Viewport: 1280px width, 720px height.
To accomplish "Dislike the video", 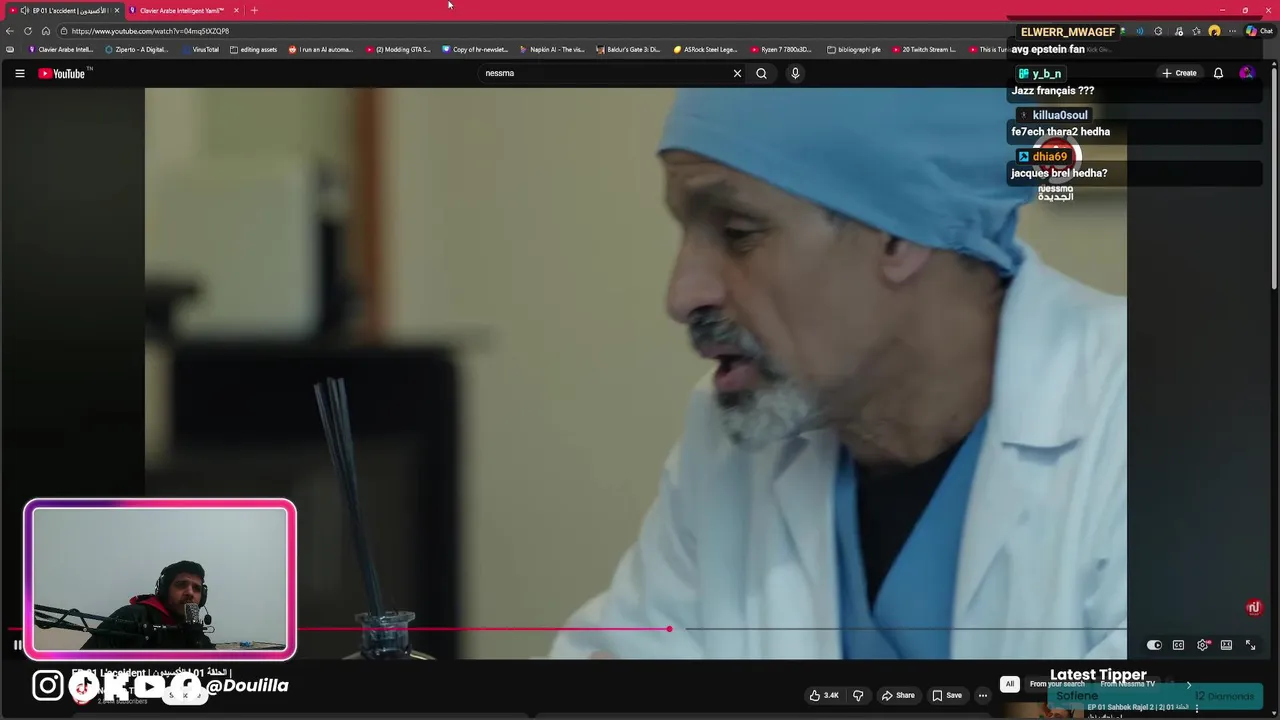I will click(x=858, y=696).
